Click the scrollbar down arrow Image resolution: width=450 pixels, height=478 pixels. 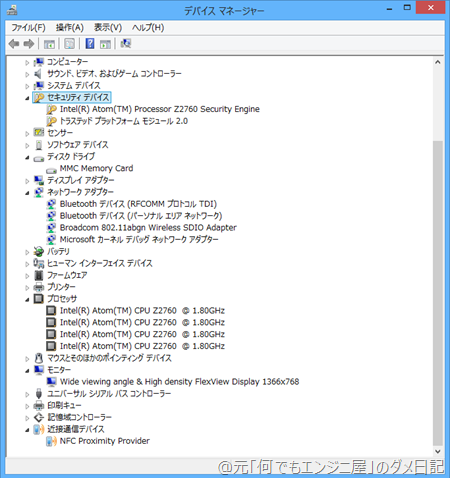tap(438, 451)
